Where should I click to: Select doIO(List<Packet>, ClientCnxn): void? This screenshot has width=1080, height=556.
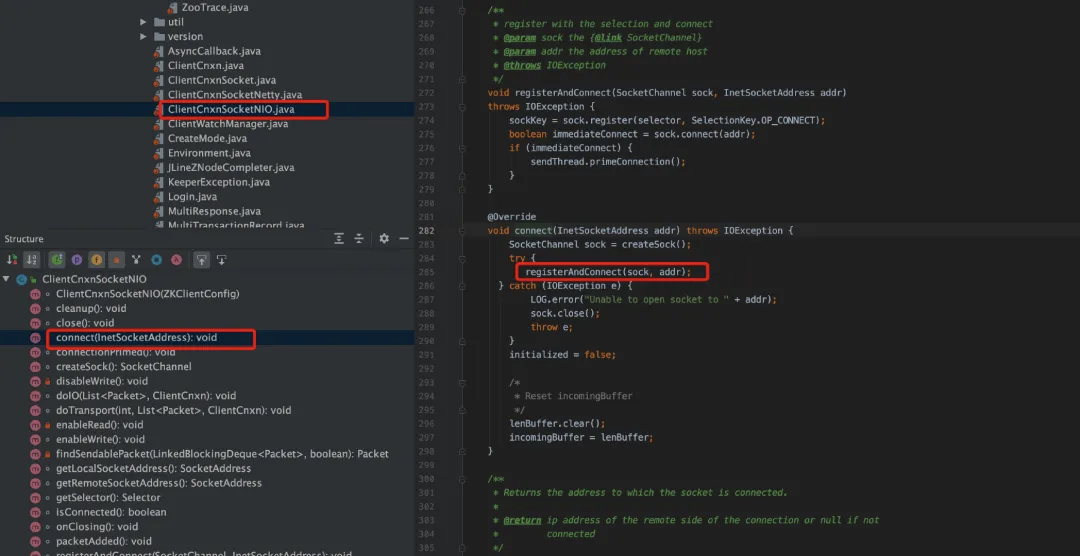coord(145,396)
